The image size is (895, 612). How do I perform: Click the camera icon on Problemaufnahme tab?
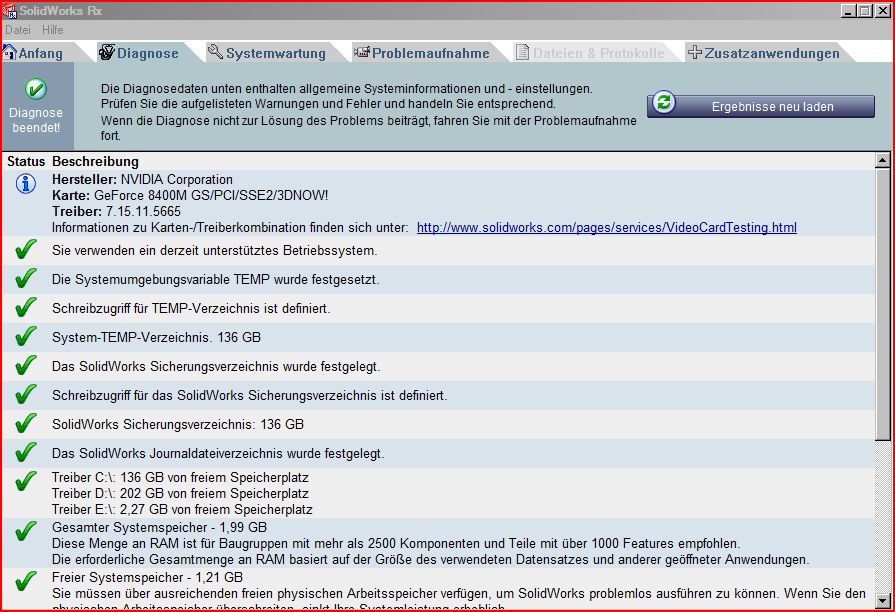point(361,52)
